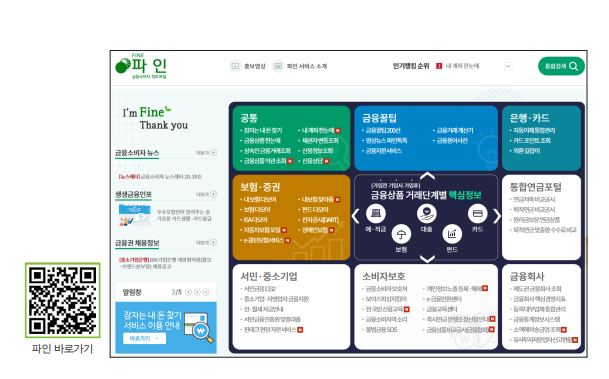Open 제도권 금융회사 조회 link
This screenshot has width=609, height=379.
click(537, 289)
